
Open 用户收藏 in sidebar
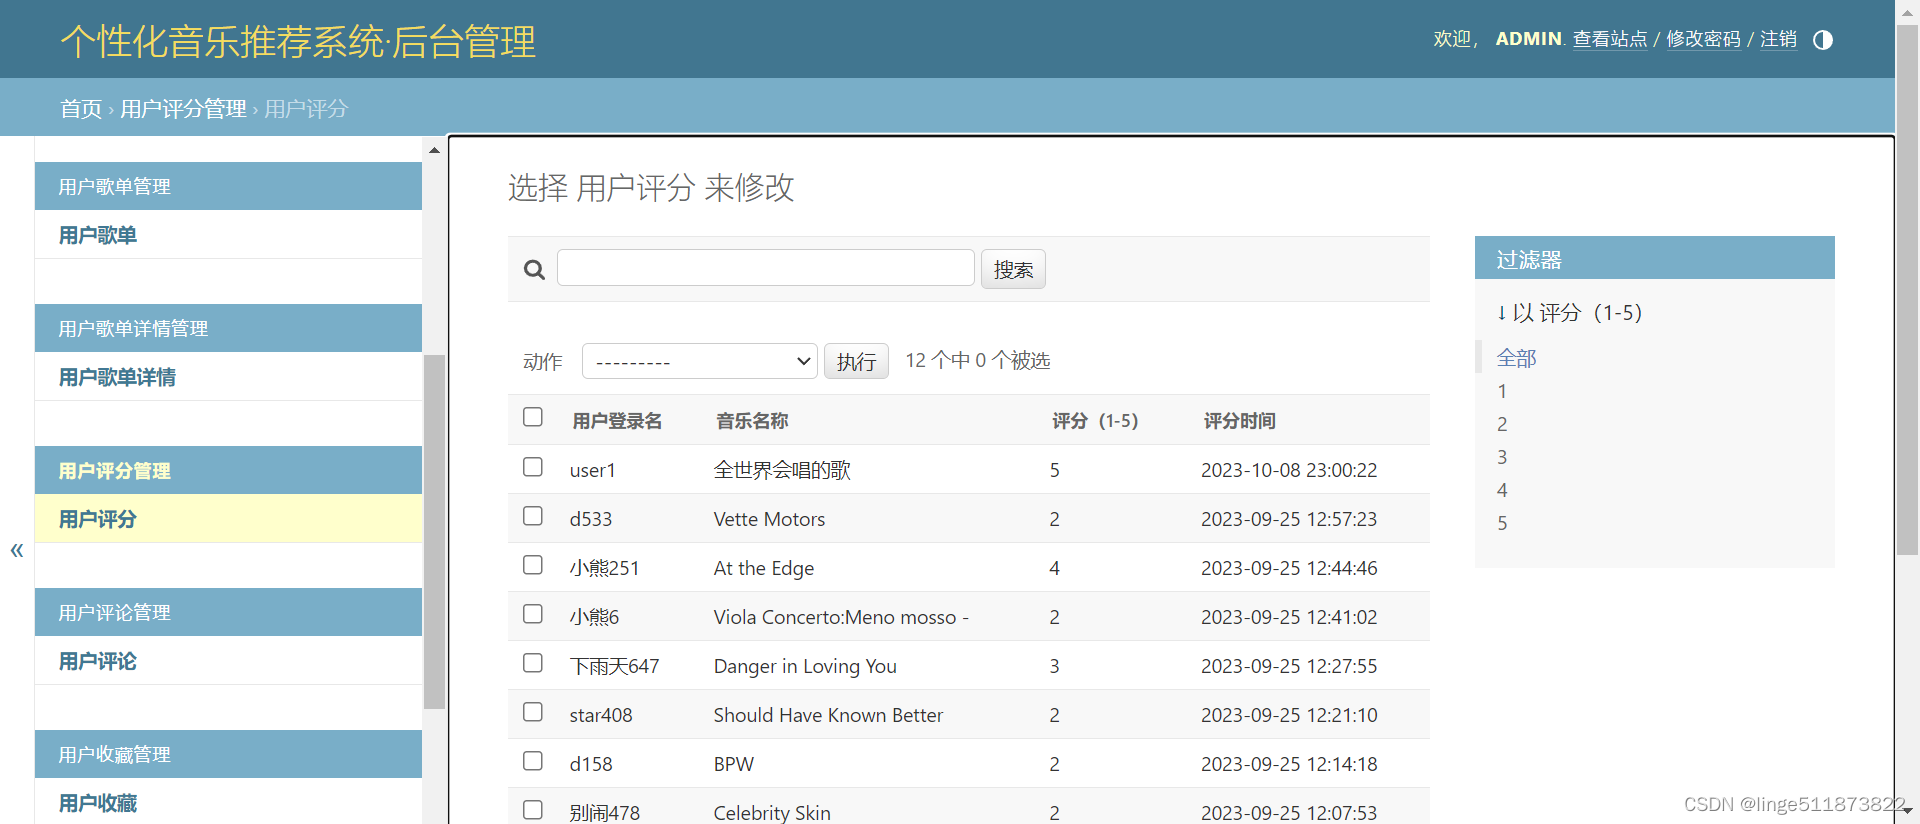[97, 803]
